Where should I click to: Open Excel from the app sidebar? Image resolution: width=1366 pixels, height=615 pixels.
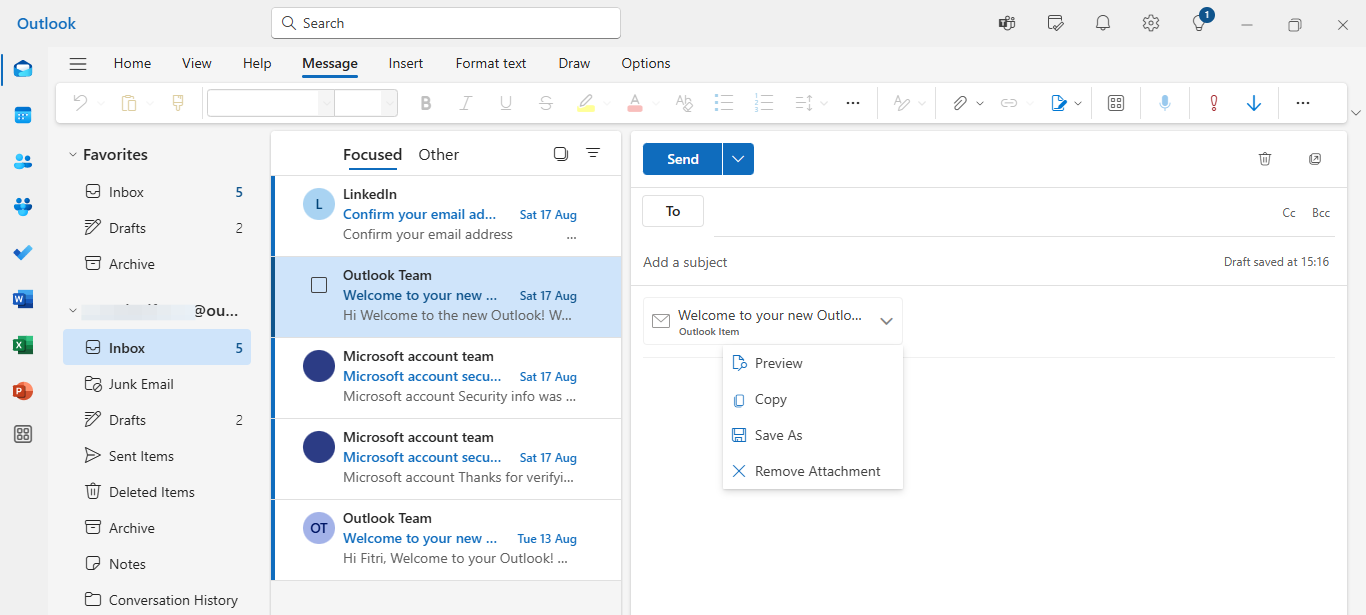(22, 345)
